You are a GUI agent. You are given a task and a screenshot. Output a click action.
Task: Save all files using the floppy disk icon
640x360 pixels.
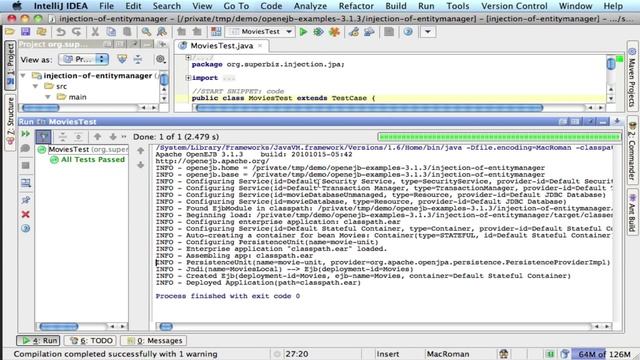tap(26, 32)
